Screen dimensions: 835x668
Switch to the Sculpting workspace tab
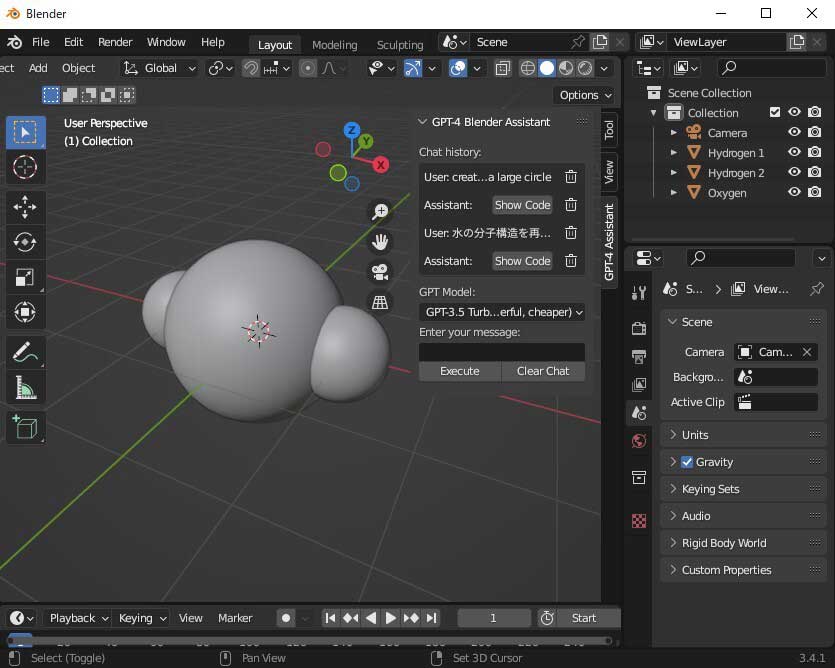tap(400, 45)
